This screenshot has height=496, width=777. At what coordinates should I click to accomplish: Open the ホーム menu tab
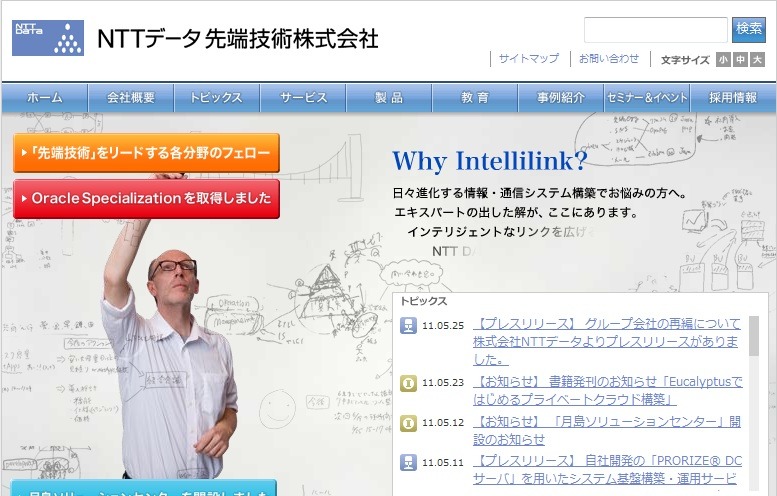click(45, 98)
